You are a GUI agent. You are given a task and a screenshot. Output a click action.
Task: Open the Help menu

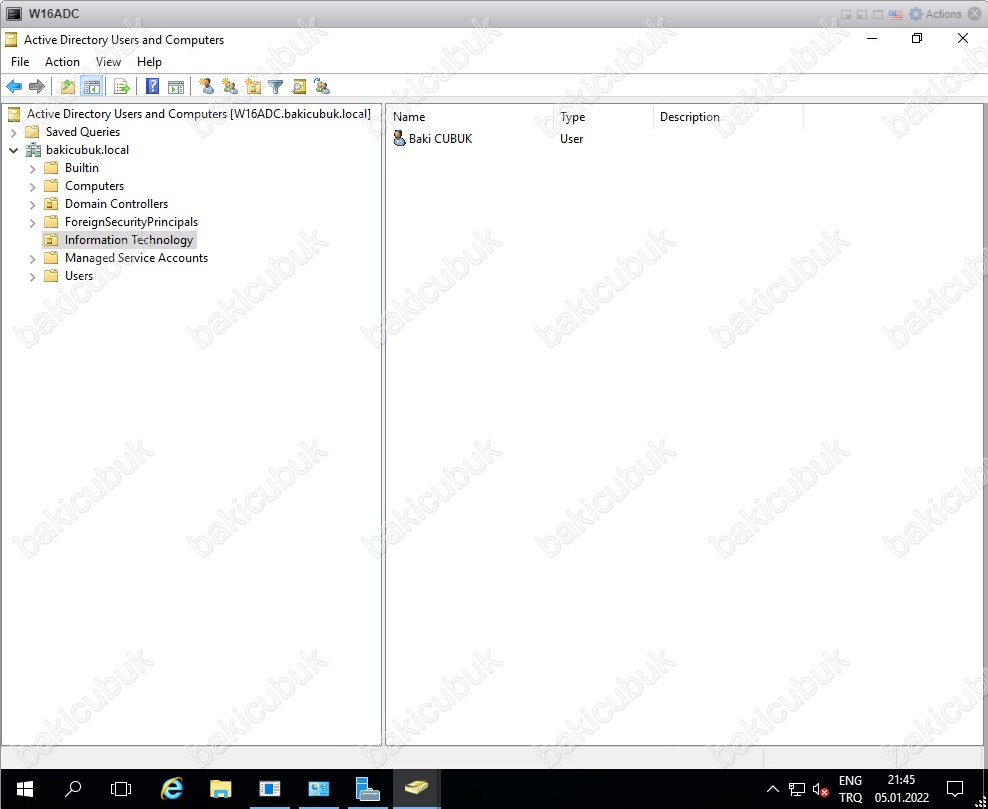pos(149,62)
